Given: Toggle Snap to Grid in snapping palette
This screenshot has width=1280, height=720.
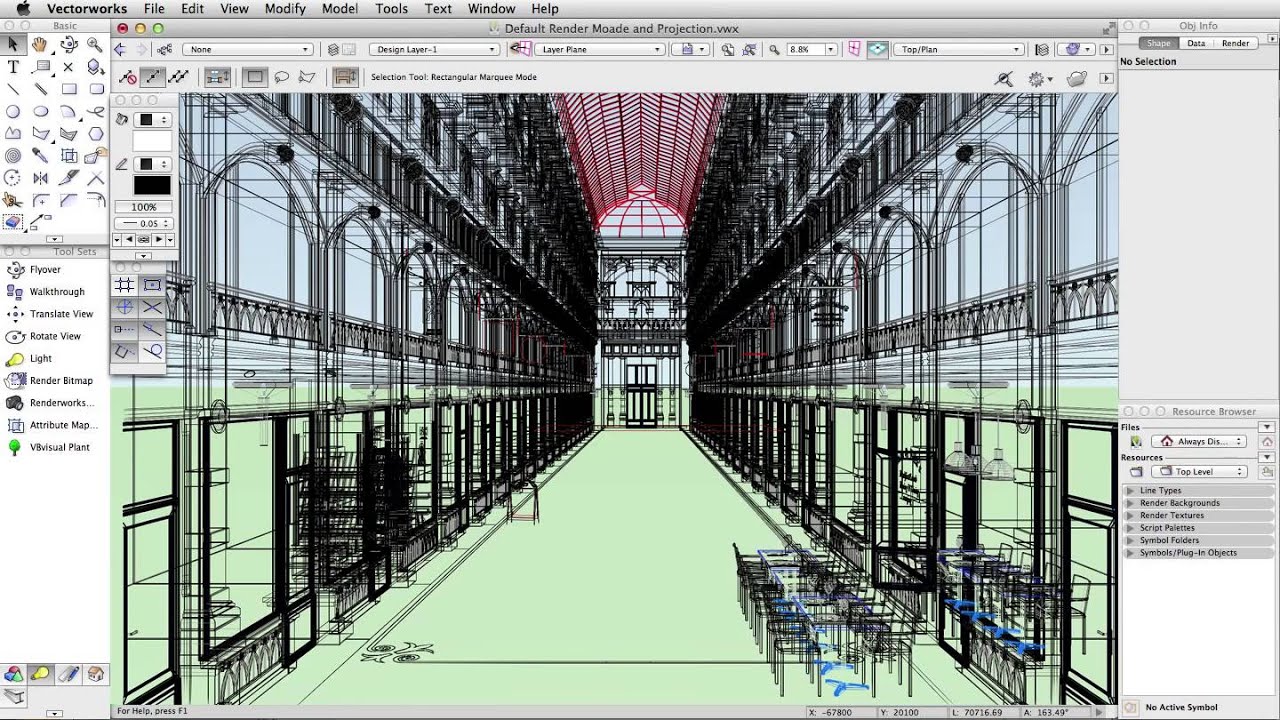Looking at the screenshot, I should (125, 285).
